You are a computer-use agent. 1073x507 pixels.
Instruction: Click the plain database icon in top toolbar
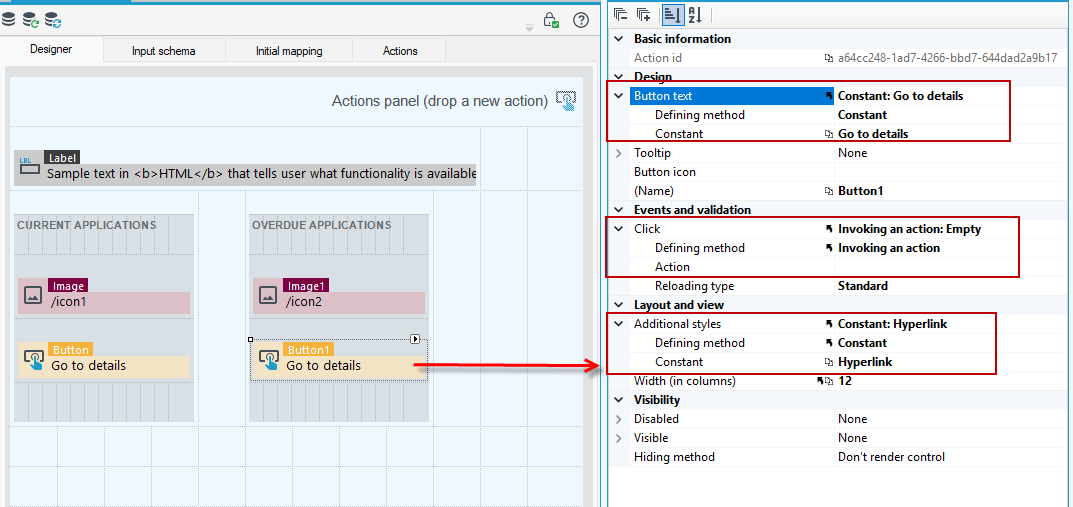click(x=8, y=20)
